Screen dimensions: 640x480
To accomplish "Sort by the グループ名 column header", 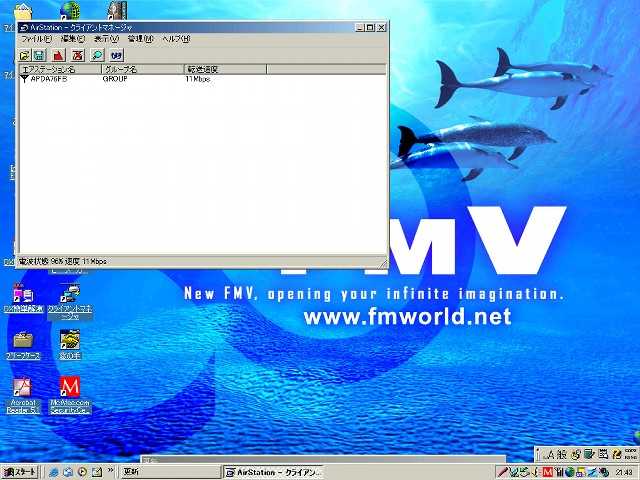I will pyautogui.click(x=142, y=69).
